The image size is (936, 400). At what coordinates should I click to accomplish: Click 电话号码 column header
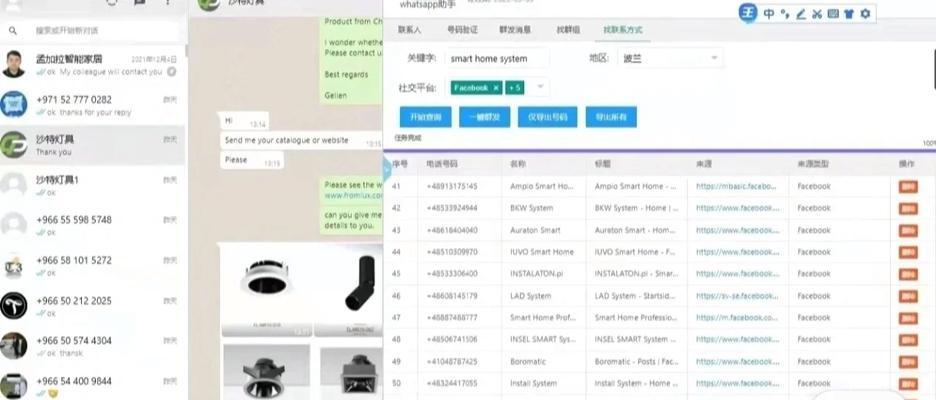(x=442, y=164)
